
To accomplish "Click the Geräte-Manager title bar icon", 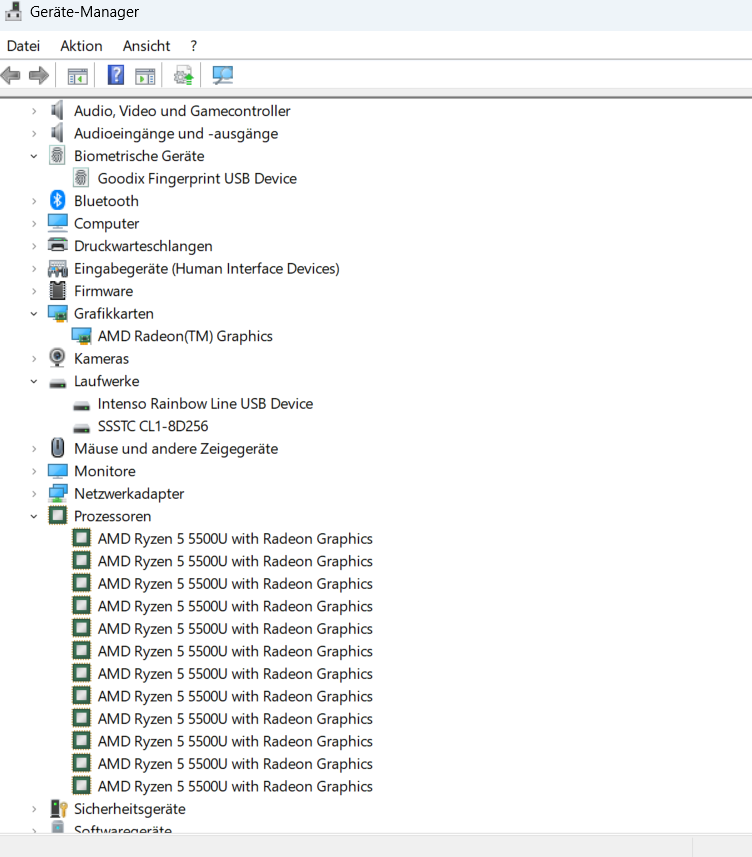I will pyautogui.click(x=13, y=11).
